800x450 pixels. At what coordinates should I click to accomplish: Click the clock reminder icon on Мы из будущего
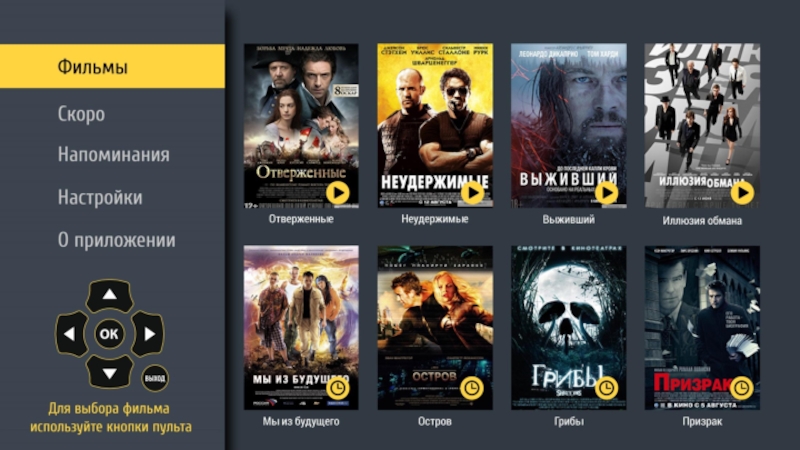tap(338, 388)
